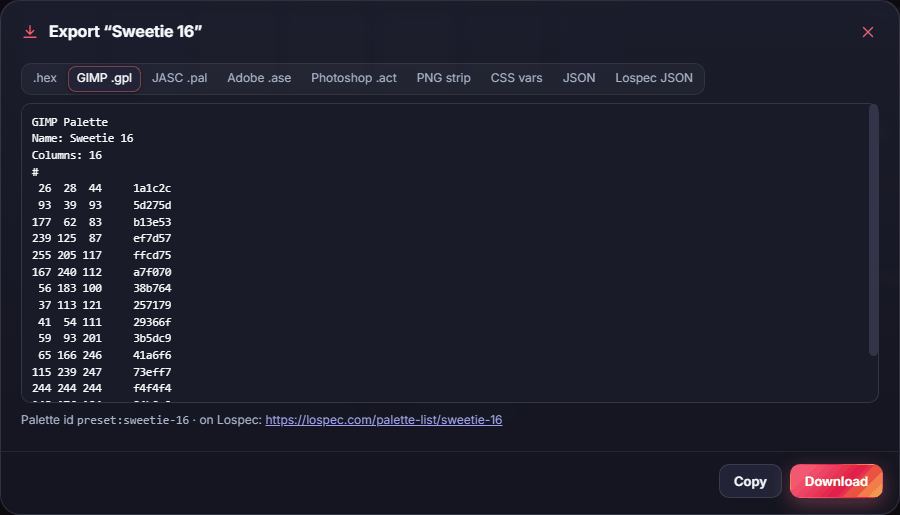
Task: Click the 'Columns: 16' line
Action: 67,155
